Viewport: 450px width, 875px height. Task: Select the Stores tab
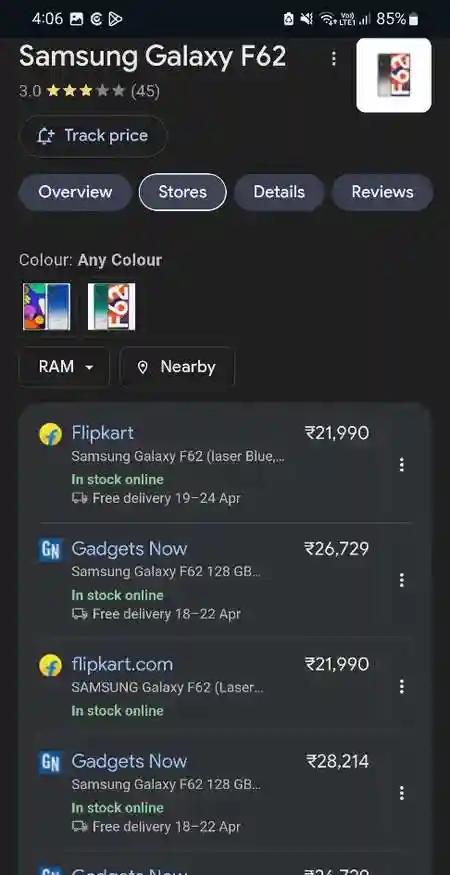[183, 192]
